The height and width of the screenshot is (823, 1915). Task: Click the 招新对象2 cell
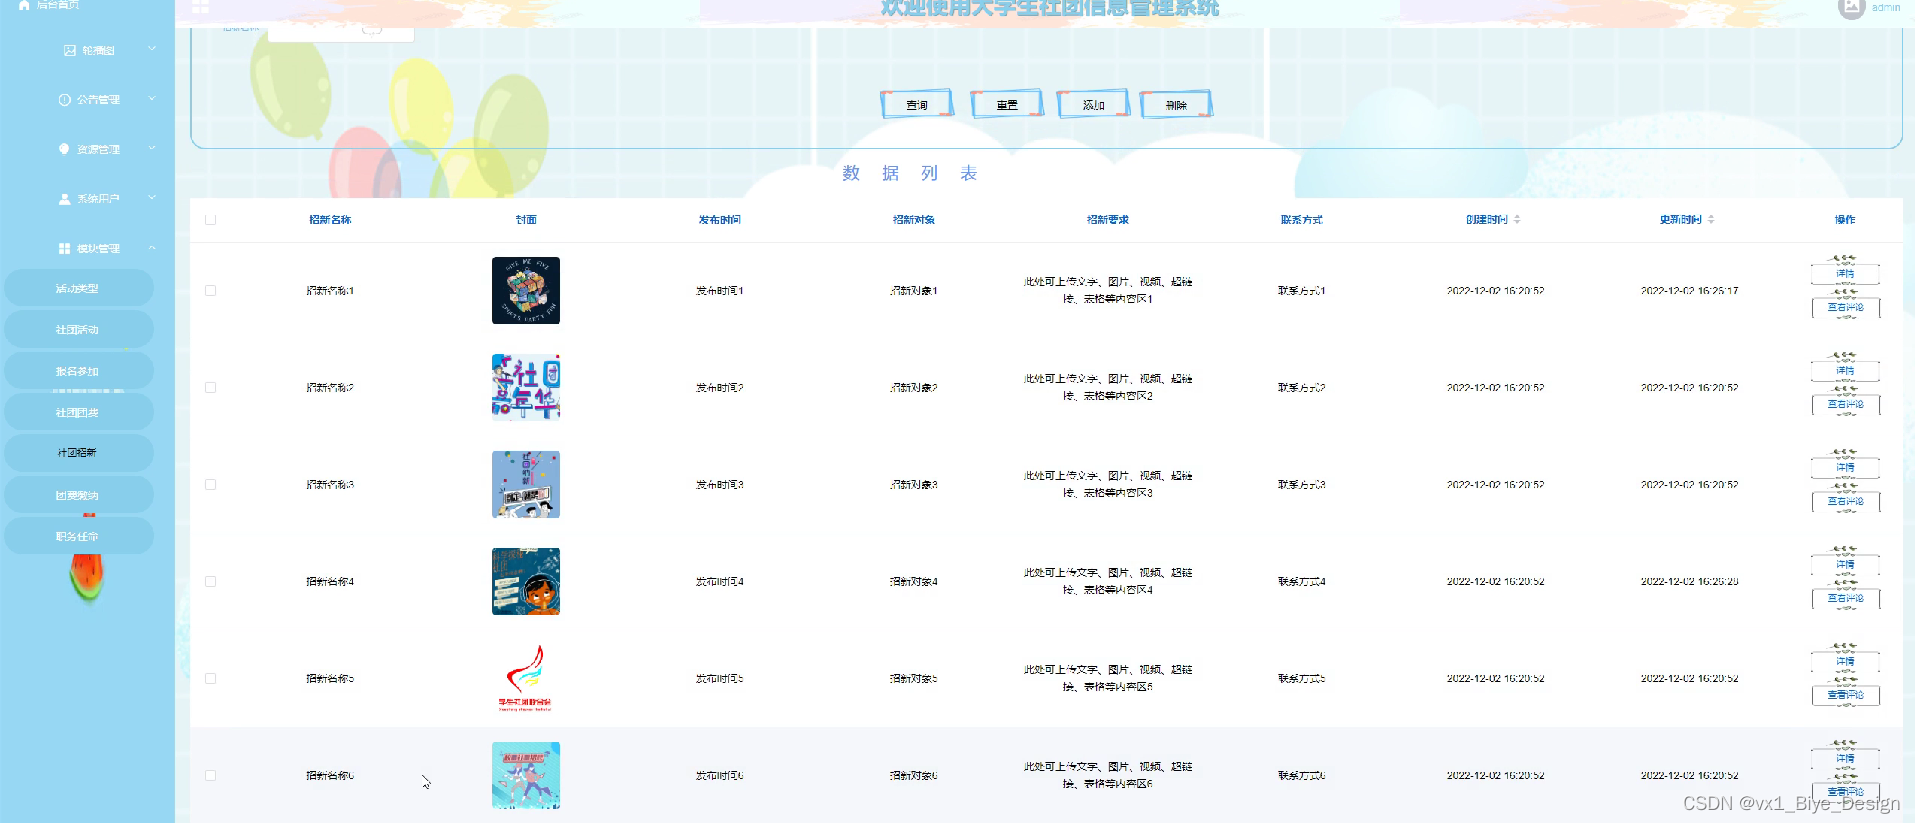pos(914,388)
